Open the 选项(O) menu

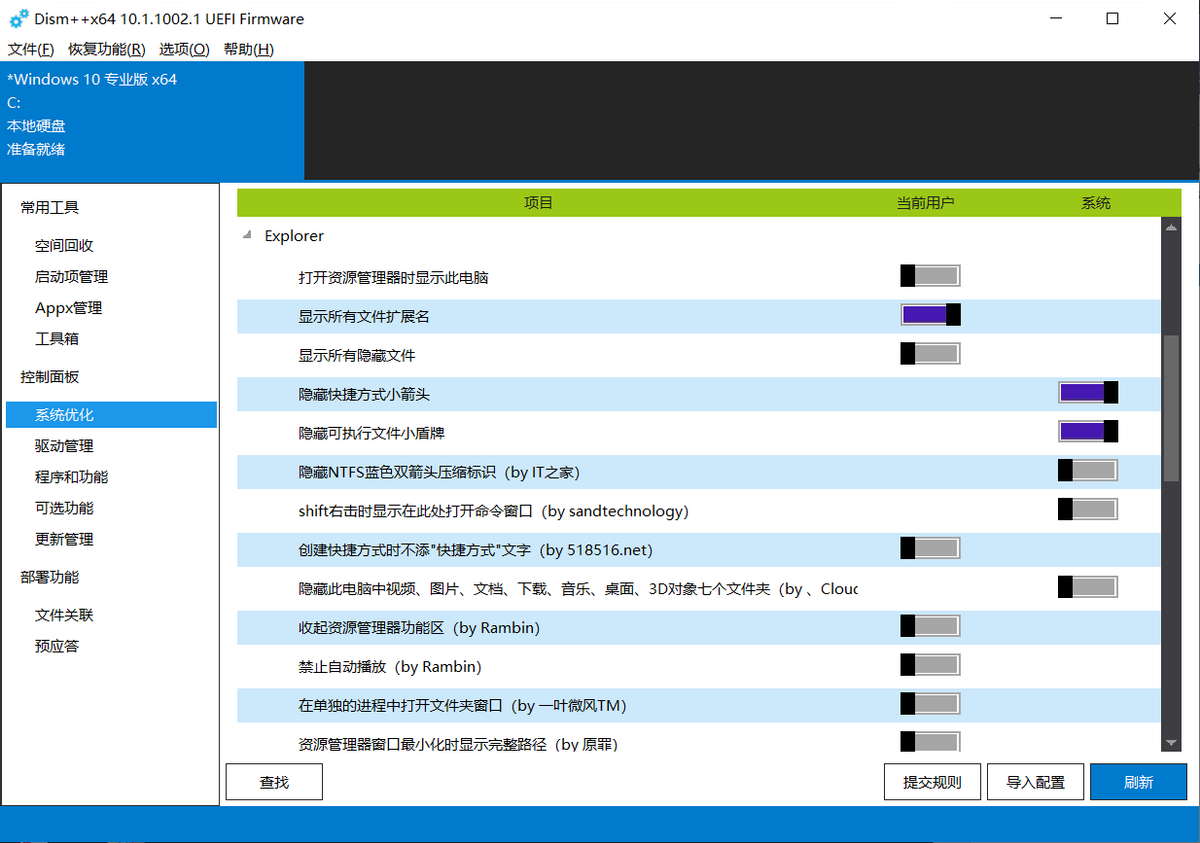point(185,49)
